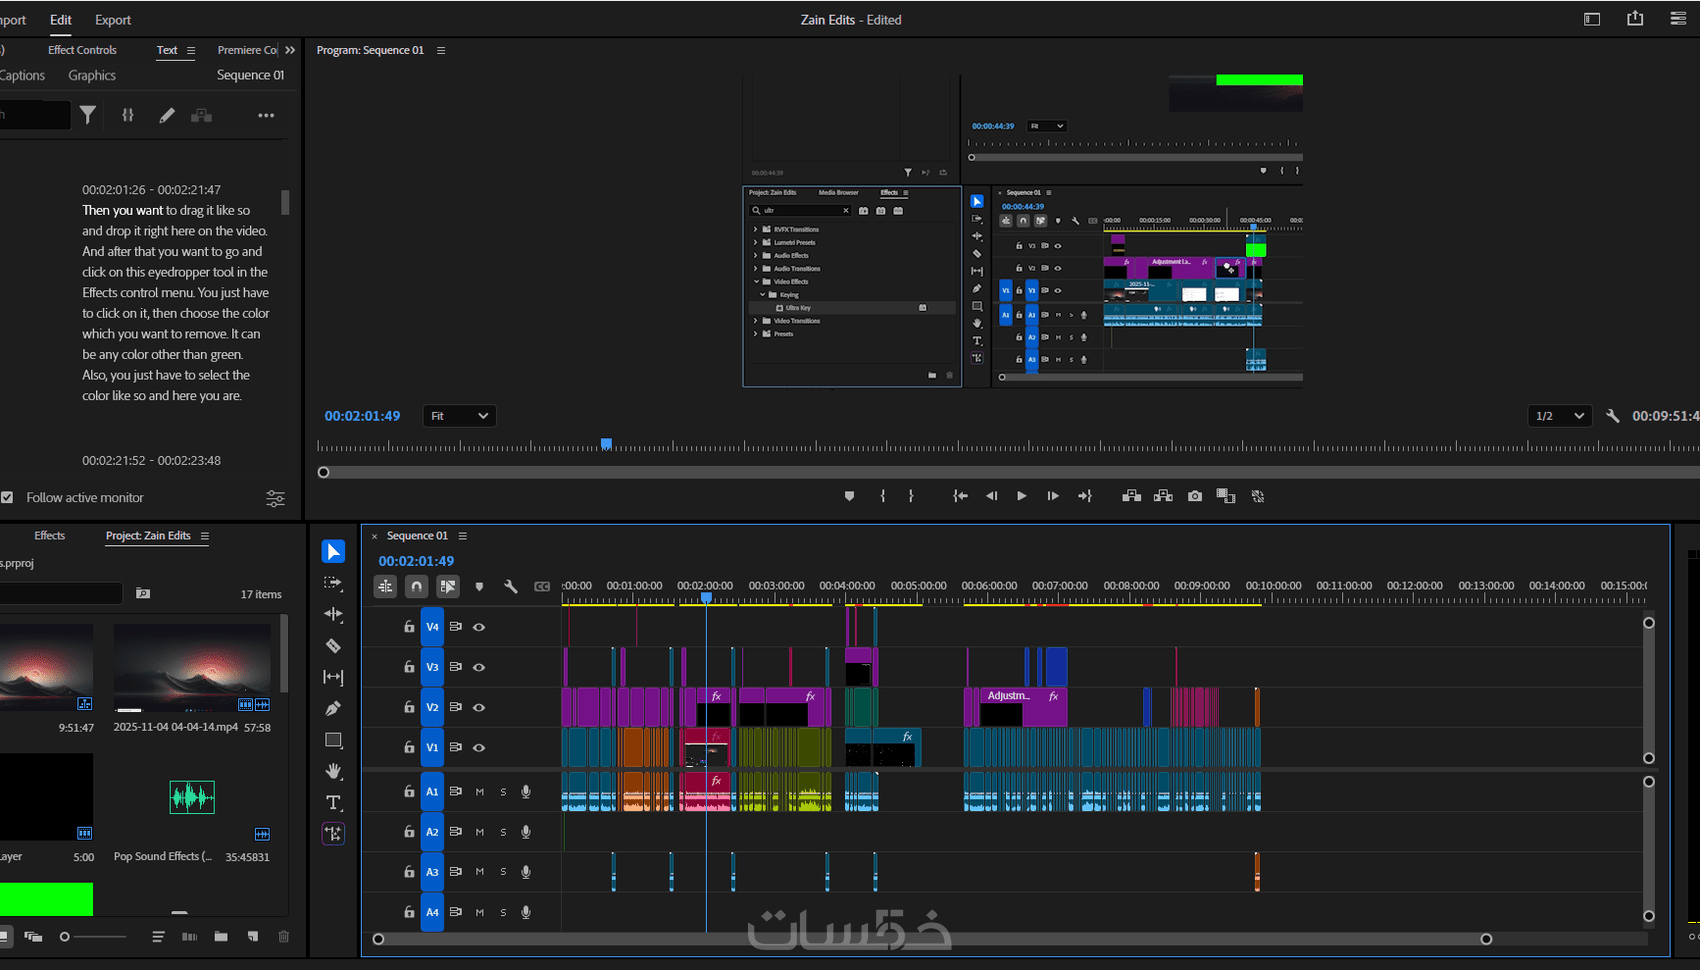Viewport: 1700px width, 970px height.
Task: Go to In point
Action: point(960,496)
